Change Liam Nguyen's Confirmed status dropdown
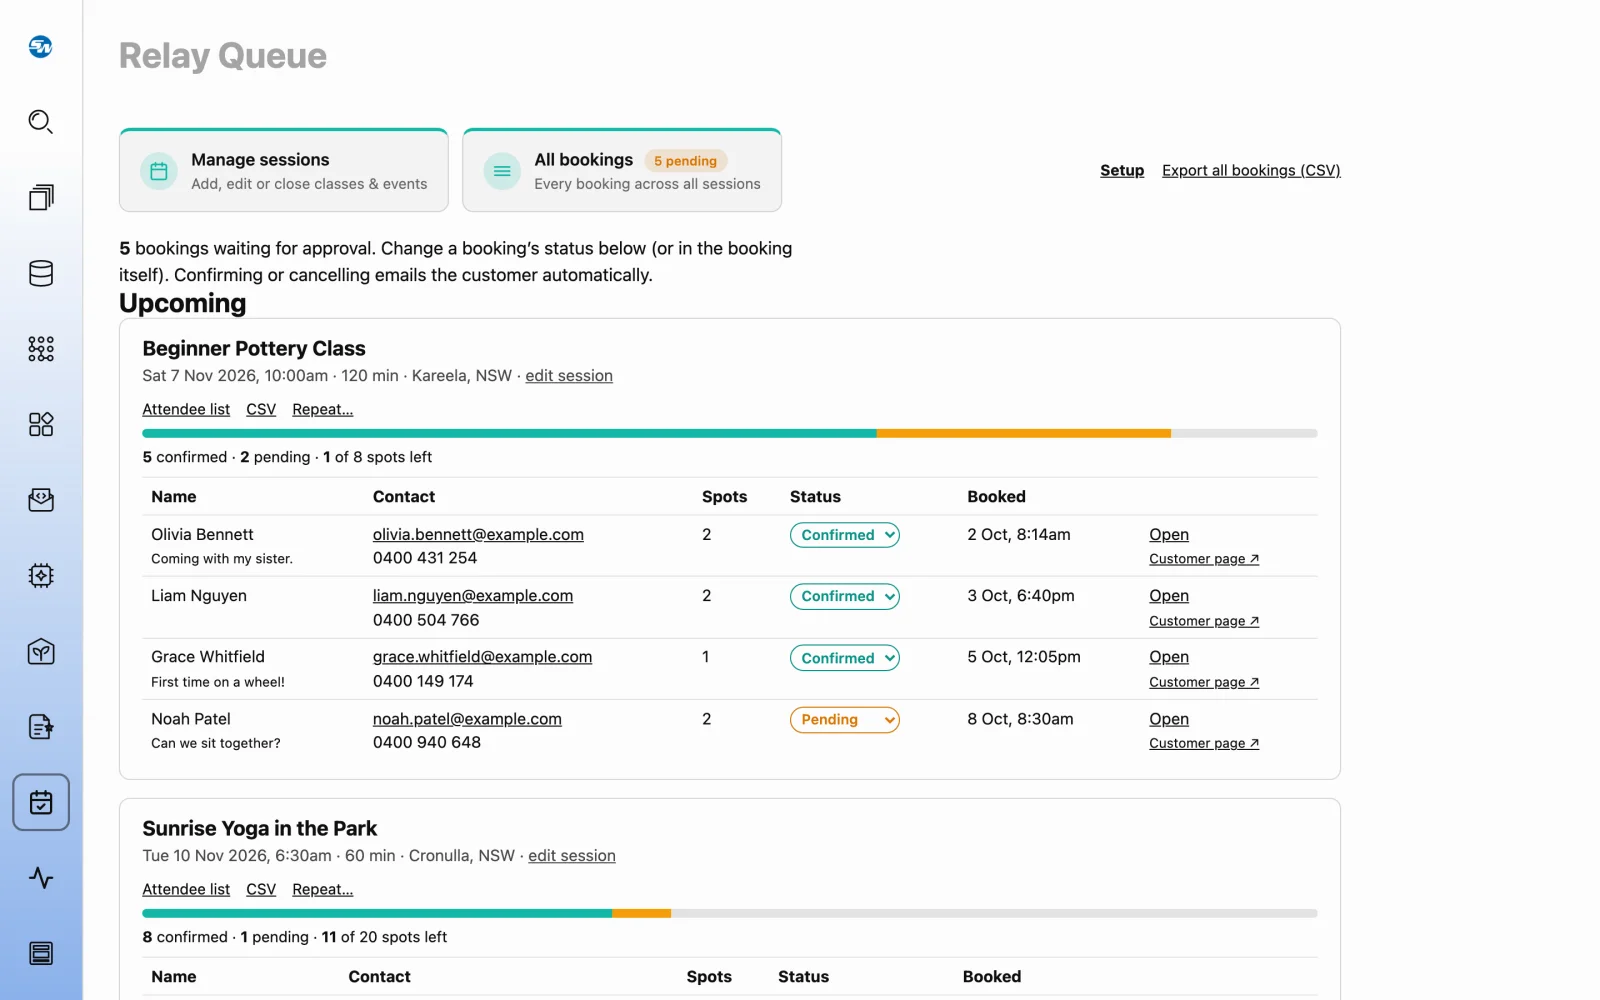 845,597
